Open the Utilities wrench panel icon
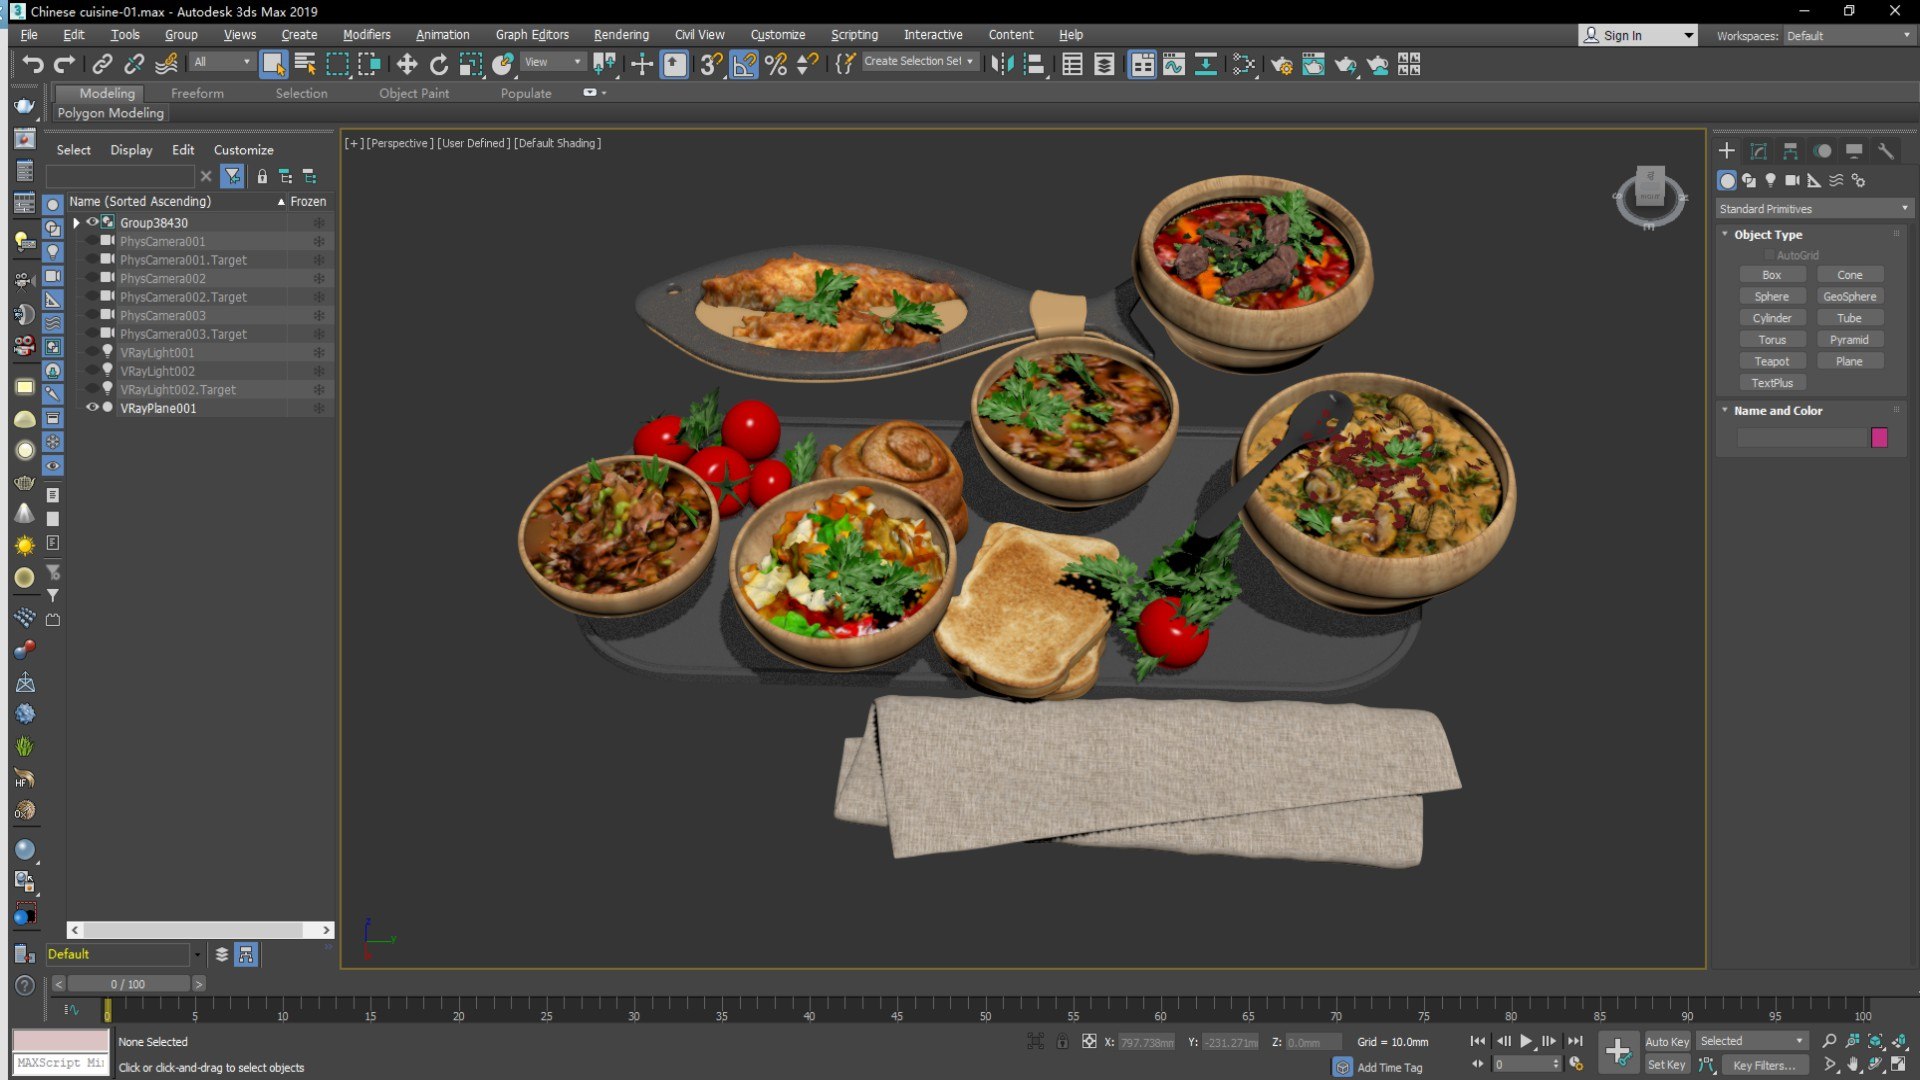The width and height of the screenshot is (1920, 1080). tap(1885, 151)
